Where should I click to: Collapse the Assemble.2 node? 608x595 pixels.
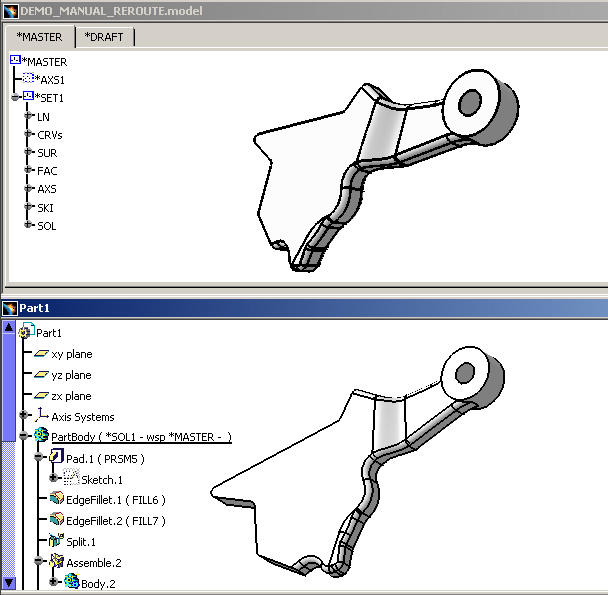pyautogui.click(x=38, y=561)
